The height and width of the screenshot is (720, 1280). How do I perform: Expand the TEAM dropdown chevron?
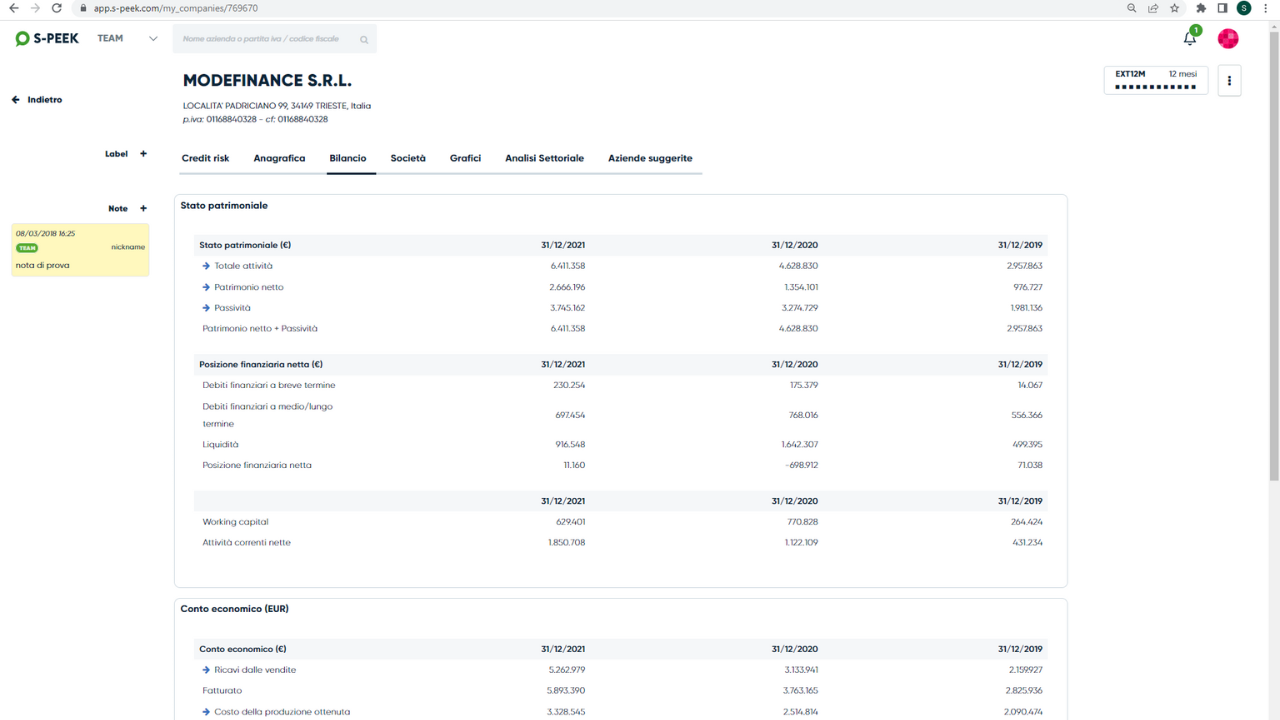point(153,39)
